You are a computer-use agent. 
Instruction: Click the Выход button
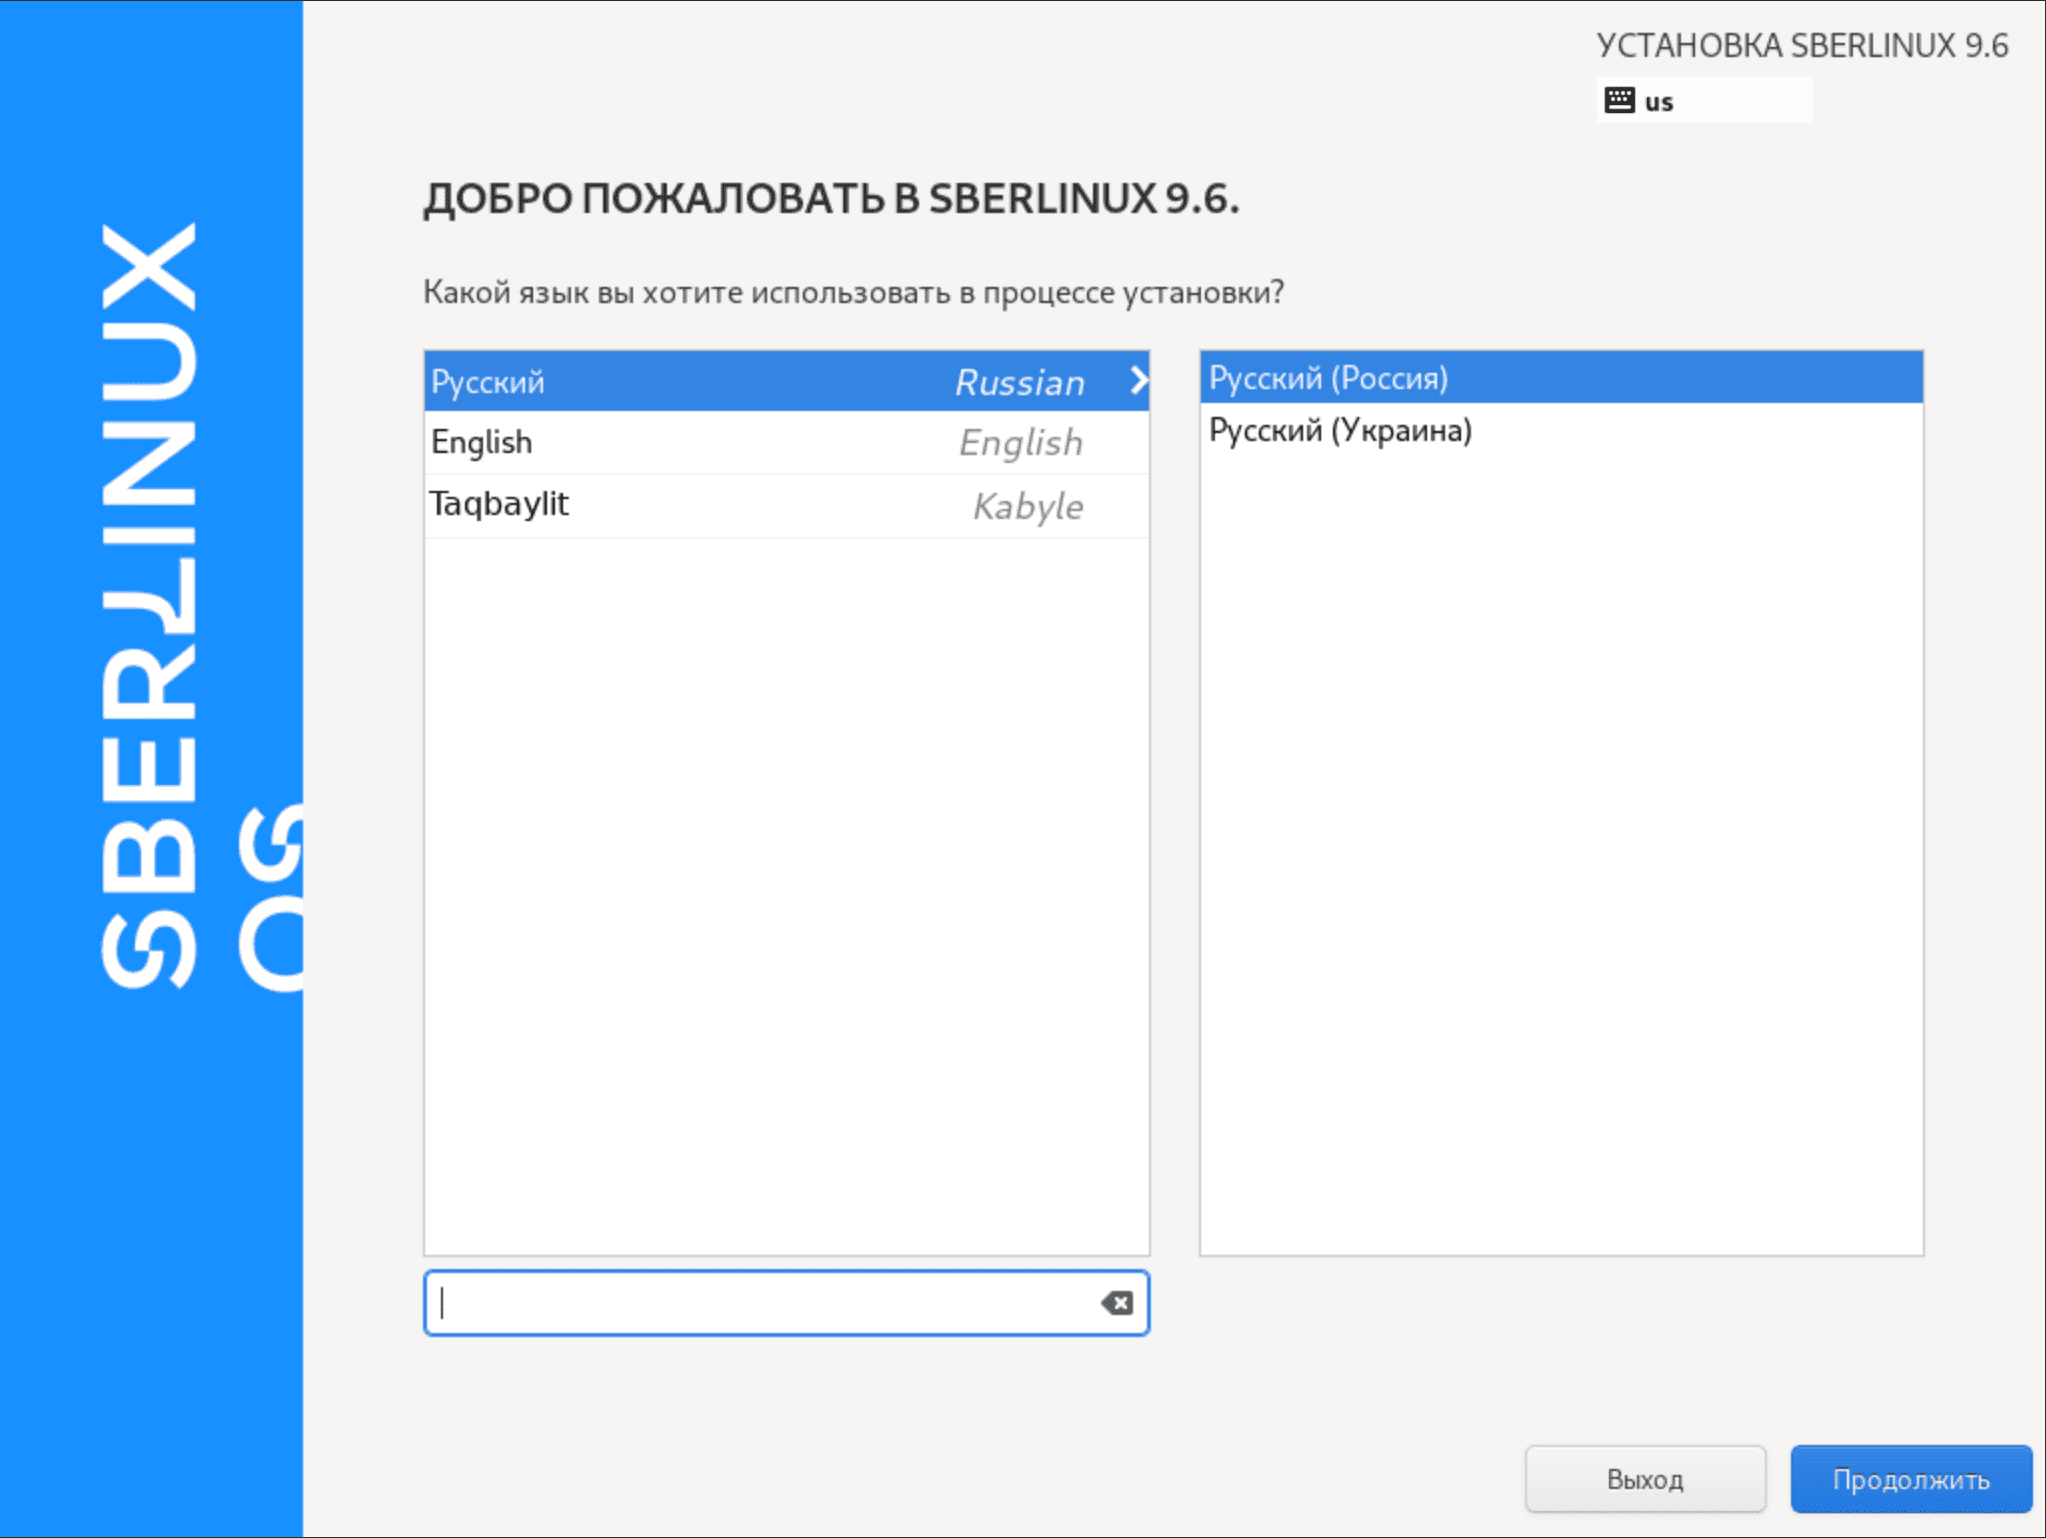pos(1645,1478)
